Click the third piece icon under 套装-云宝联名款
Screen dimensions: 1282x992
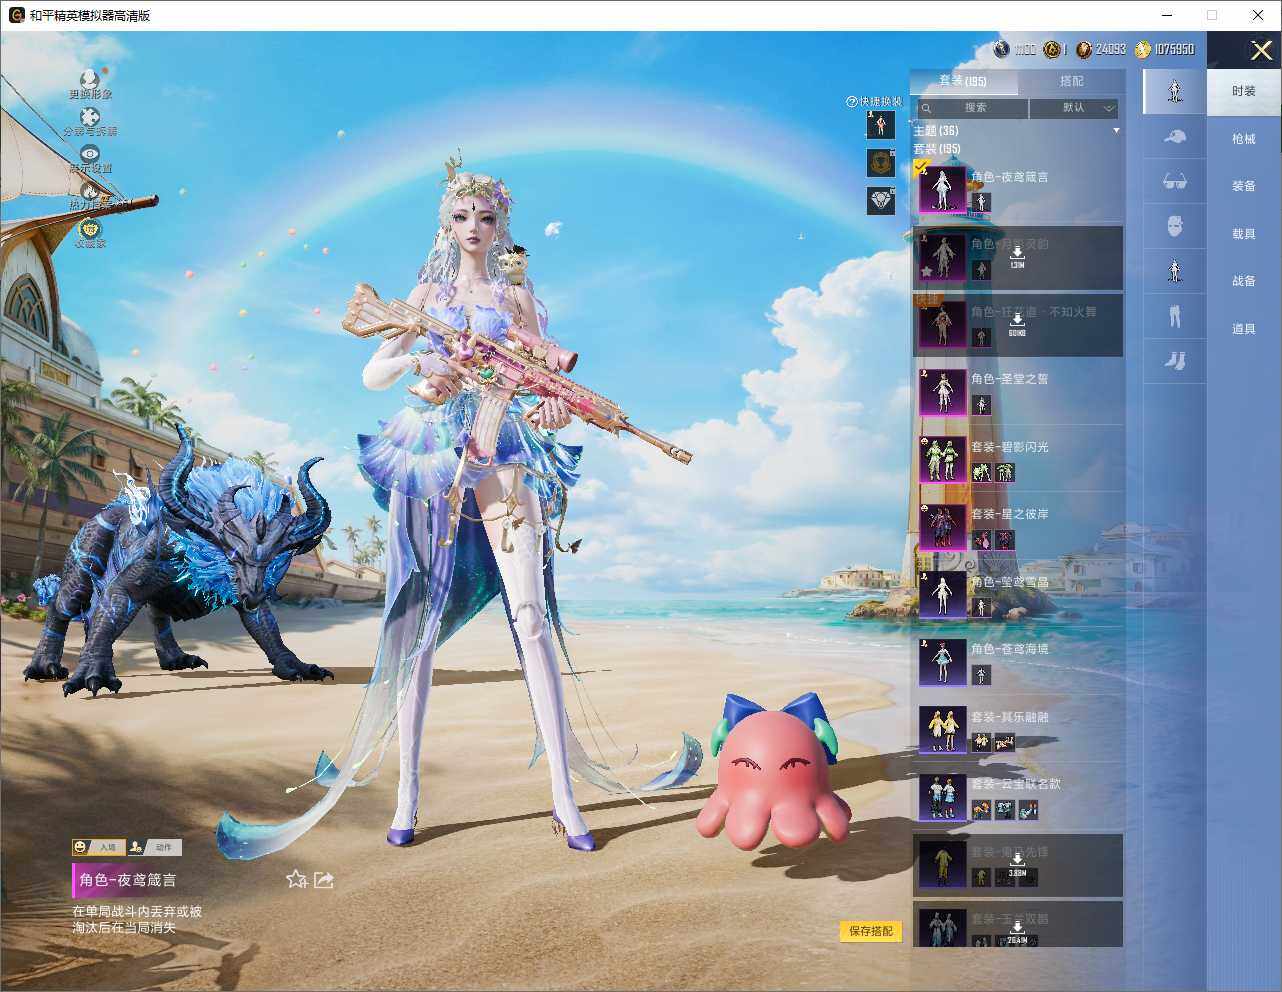[1029, 810]
